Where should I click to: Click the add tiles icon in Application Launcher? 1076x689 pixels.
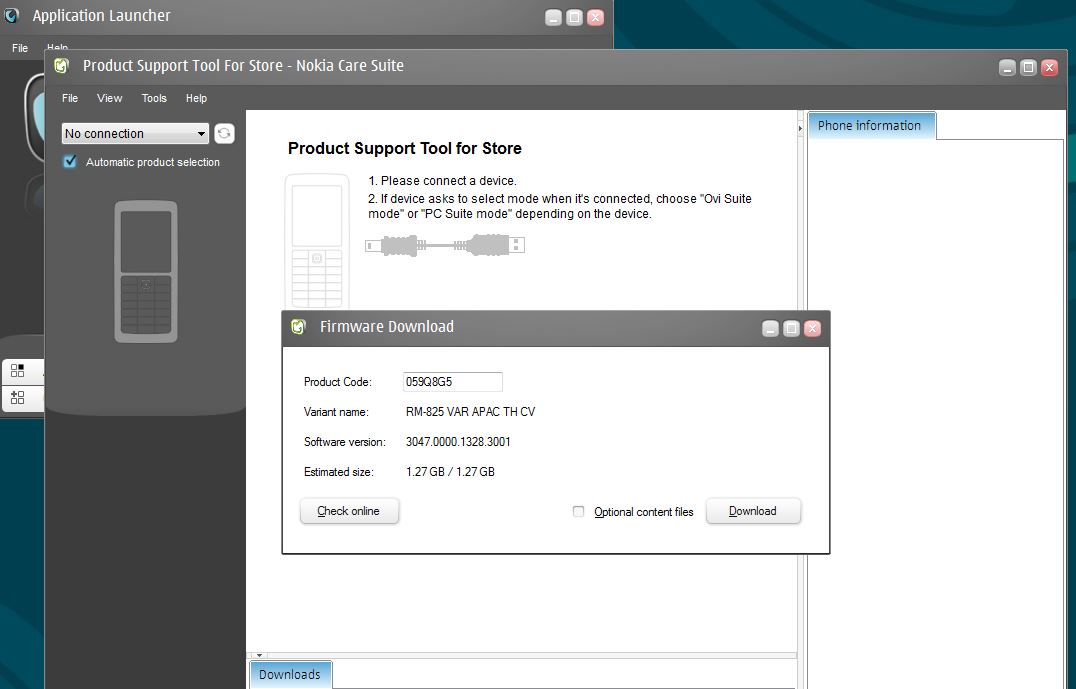point(18,397)
